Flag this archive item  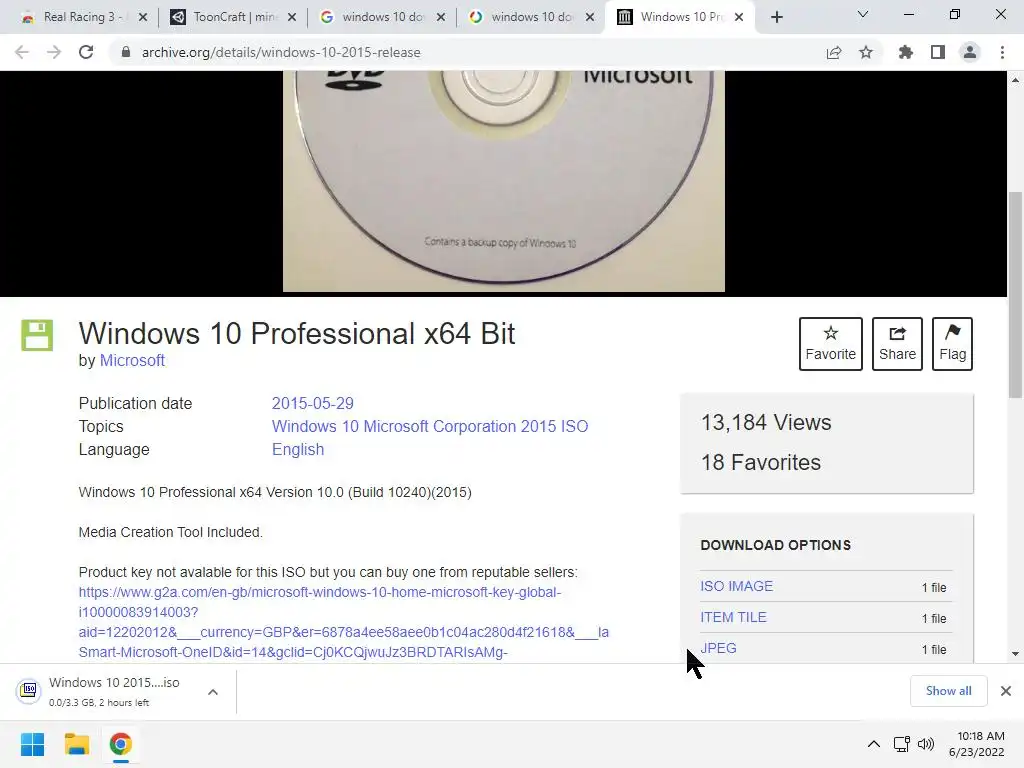click(x=952, y=344)
